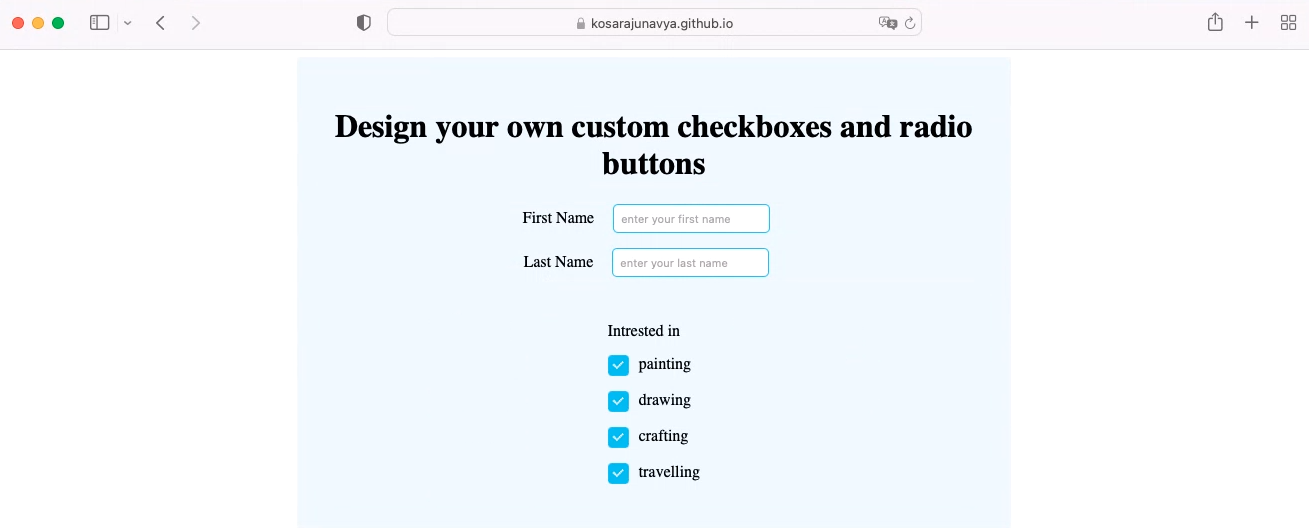Image resolution: width=1309 pixels, height=528 pixels.
Task: Click the 'travelling' label text
Action: tap(669, 472)
